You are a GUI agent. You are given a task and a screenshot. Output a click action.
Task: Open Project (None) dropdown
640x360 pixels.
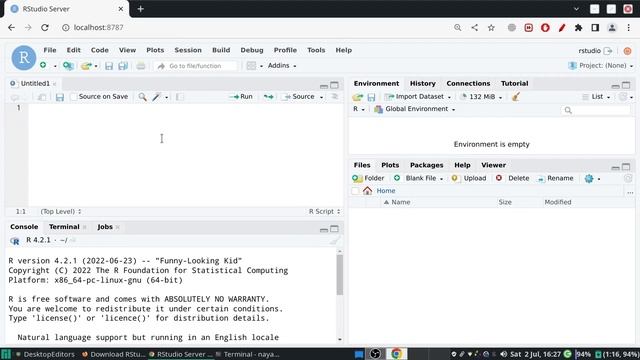pos(601,65)
